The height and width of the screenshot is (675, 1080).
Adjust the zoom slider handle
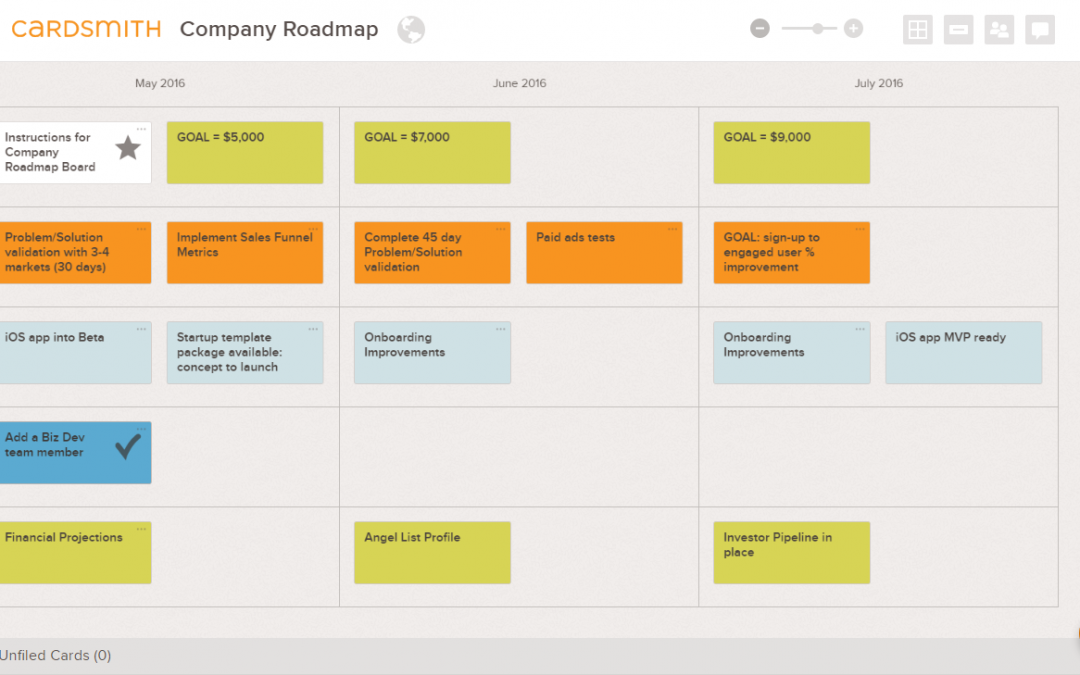tap(818, 28)
